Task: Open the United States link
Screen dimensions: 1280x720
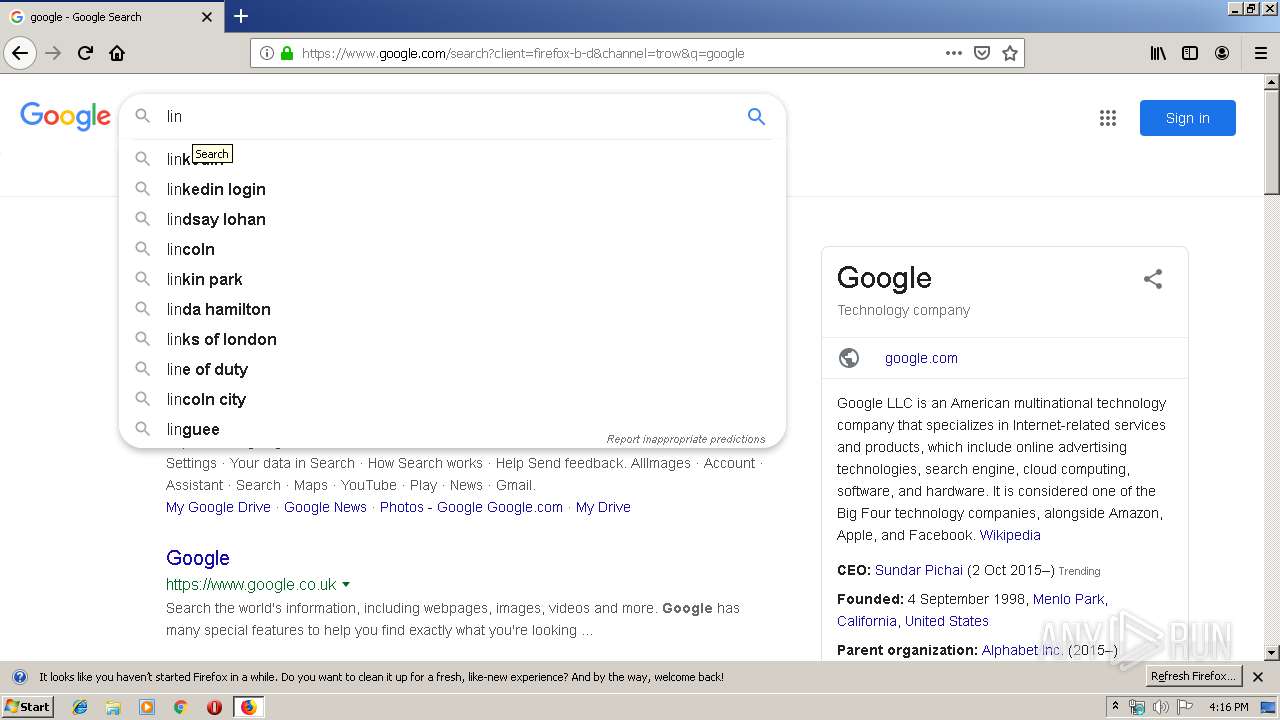Action: (947, 621)
